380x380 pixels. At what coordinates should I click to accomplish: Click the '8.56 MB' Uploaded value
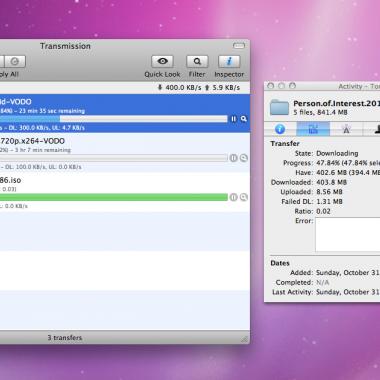tap(329, 192)
